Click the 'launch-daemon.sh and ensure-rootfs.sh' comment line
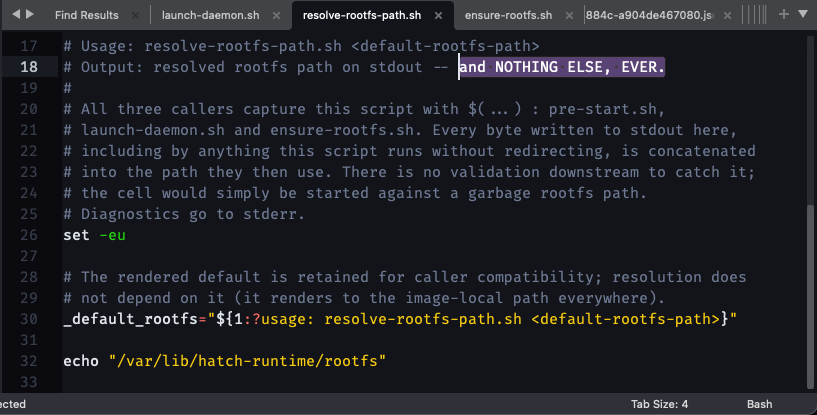This screenshot has width=817, height=415. [x=400, y=130]
